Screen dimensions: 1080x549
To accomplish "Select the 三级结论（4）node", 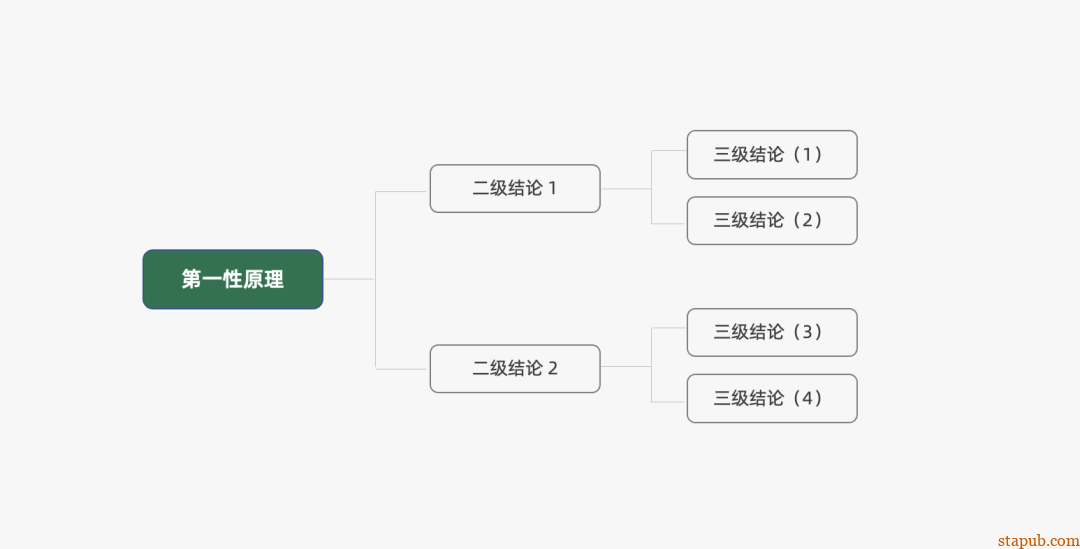I will click(x=771, y=398).
